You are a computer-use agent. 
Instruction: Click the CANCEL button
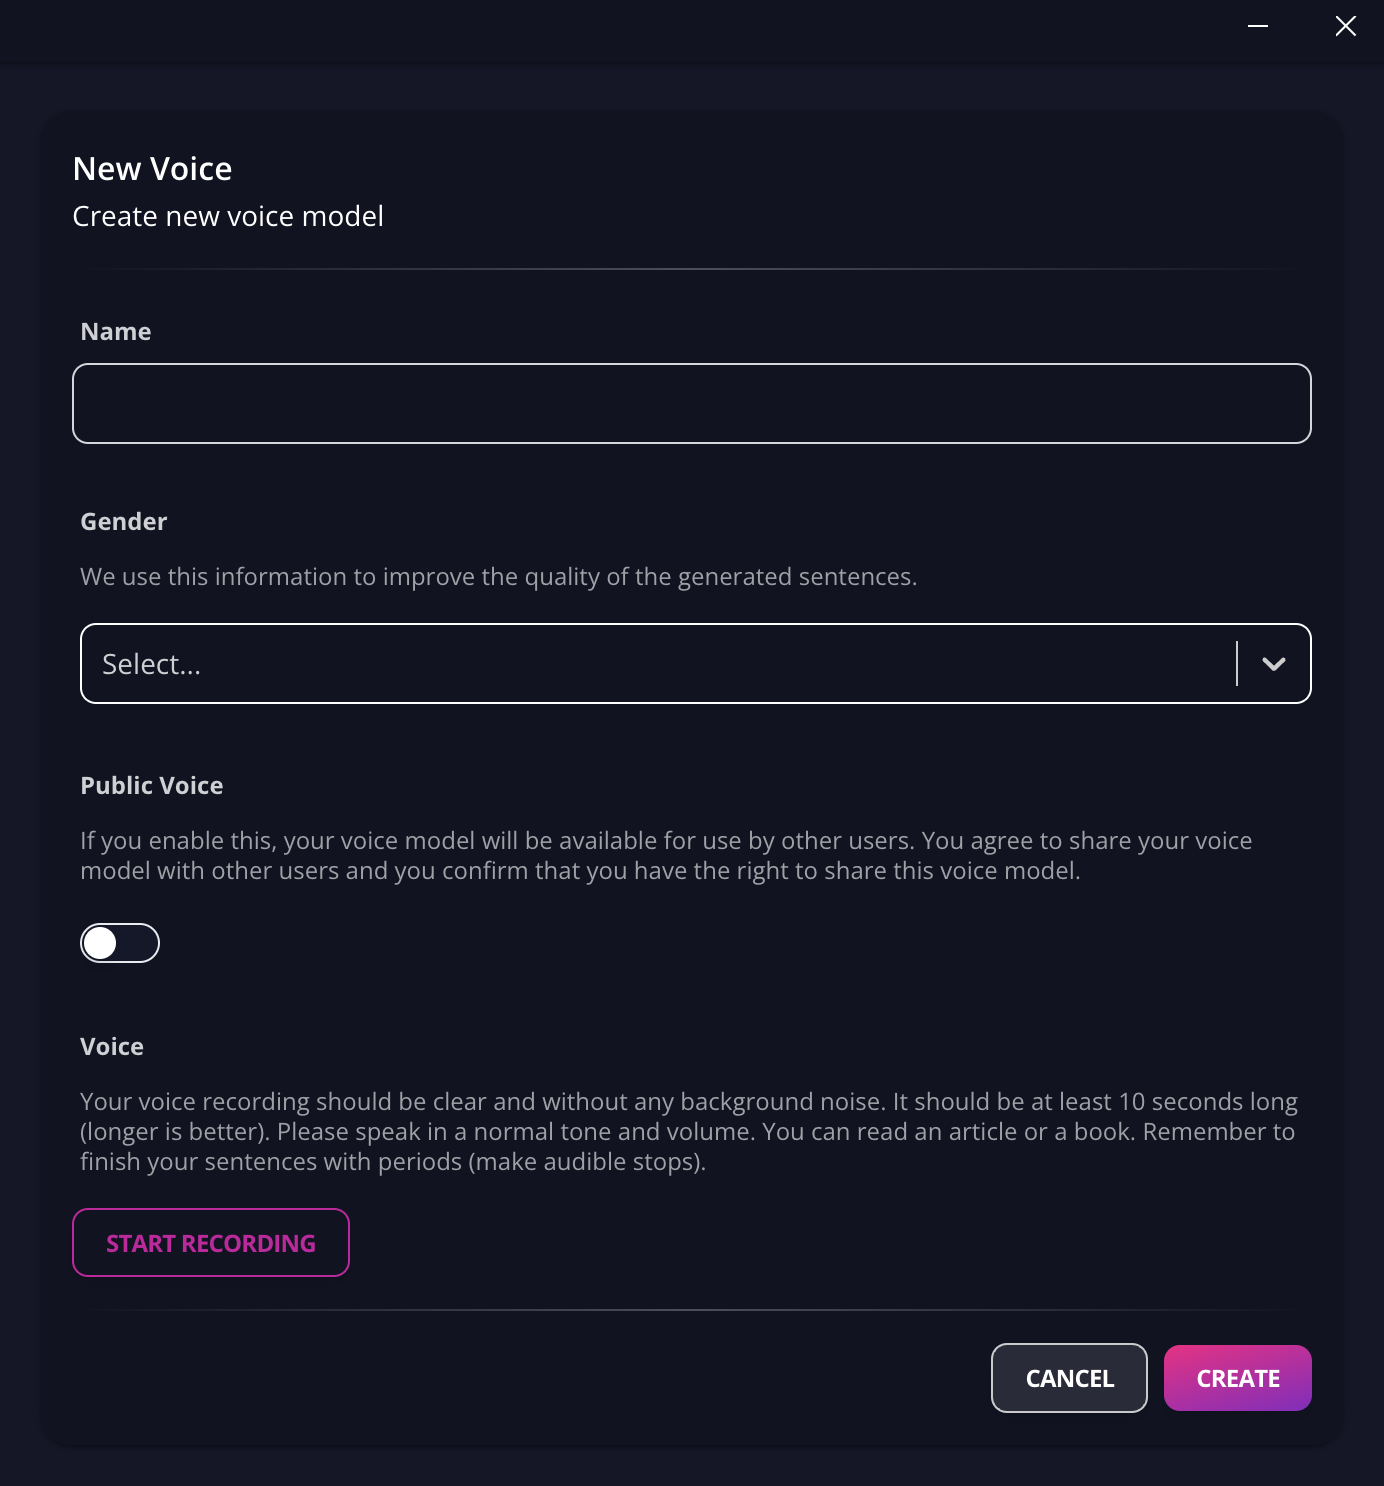click(1069, 1378)
